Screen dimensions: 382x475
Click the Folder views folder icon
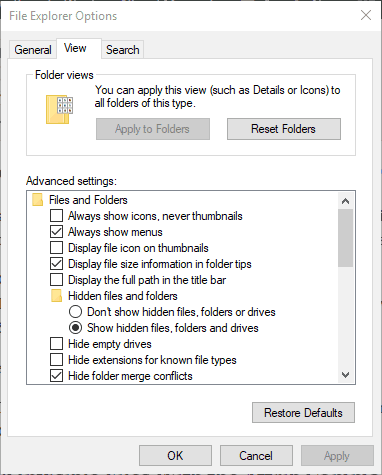coord(59,110)
